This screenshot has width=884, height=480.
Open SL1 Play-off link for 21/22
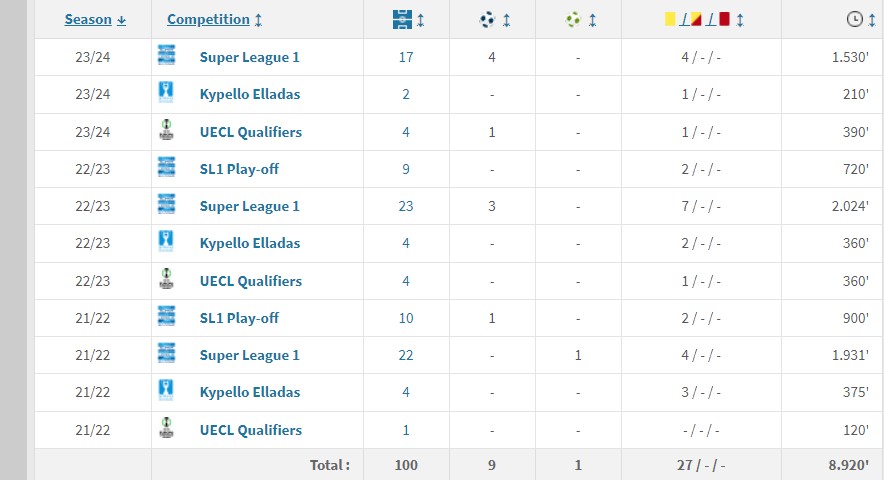point(239,318)
